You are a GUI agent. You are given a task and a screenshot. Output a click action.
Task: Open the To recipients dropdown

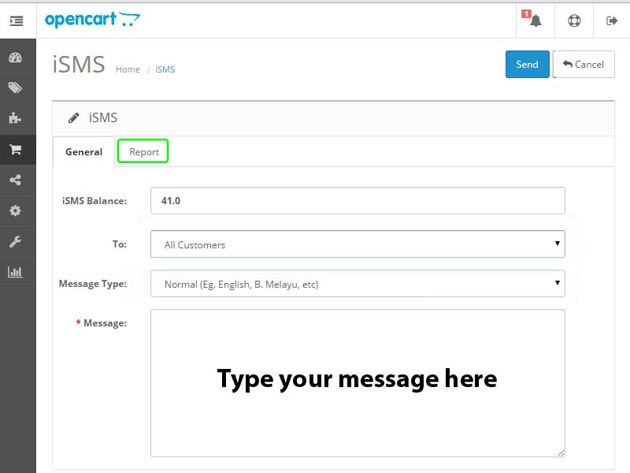358,244
